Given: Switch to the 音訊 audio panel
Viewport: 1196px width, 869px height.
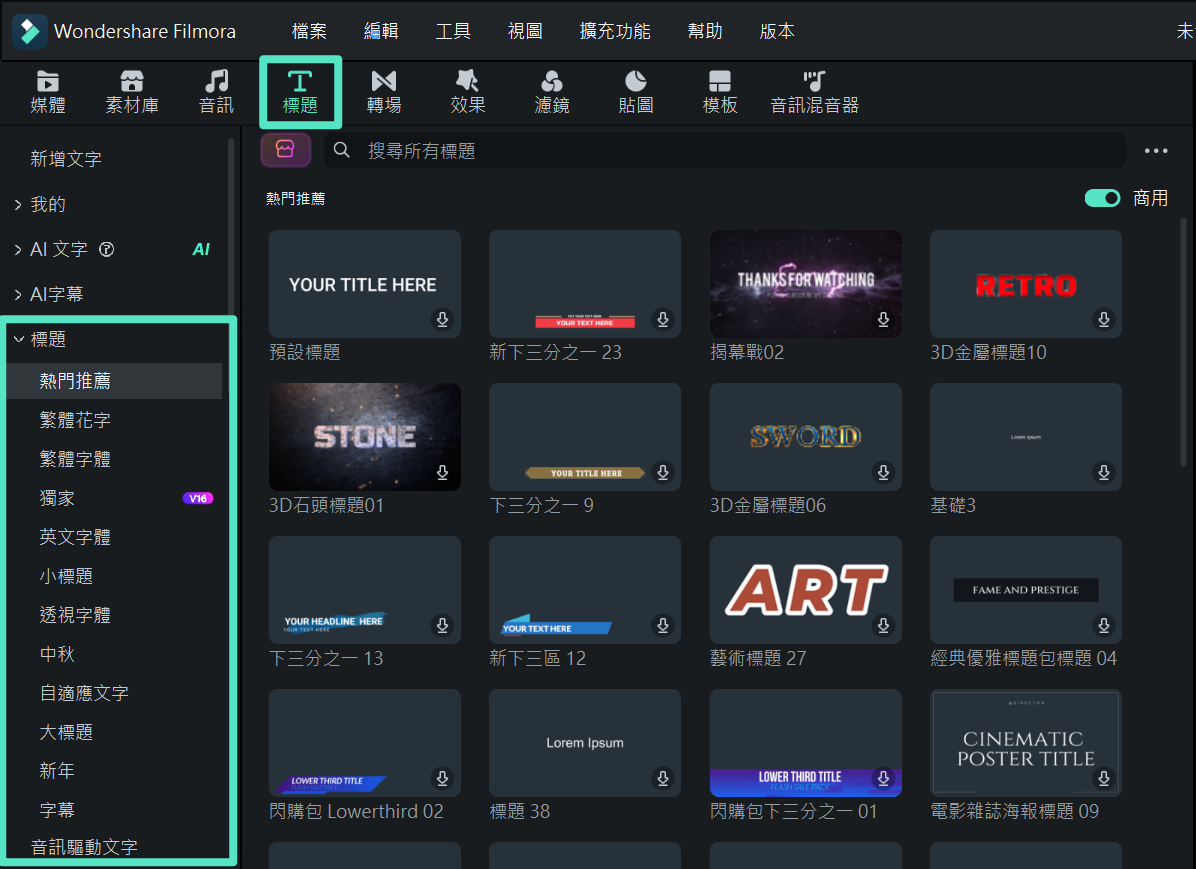Looking at the screenshot, I should (216, 92).
